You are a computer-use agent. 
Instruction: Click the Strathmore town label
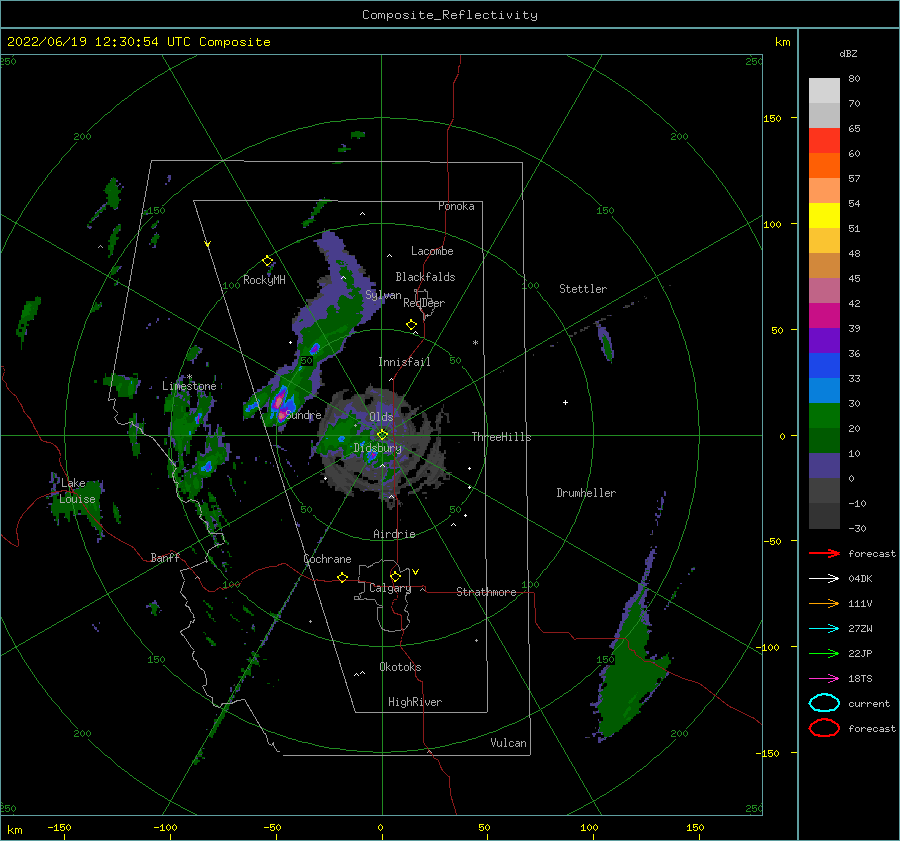pyautogui.click(x=486, y=592)
